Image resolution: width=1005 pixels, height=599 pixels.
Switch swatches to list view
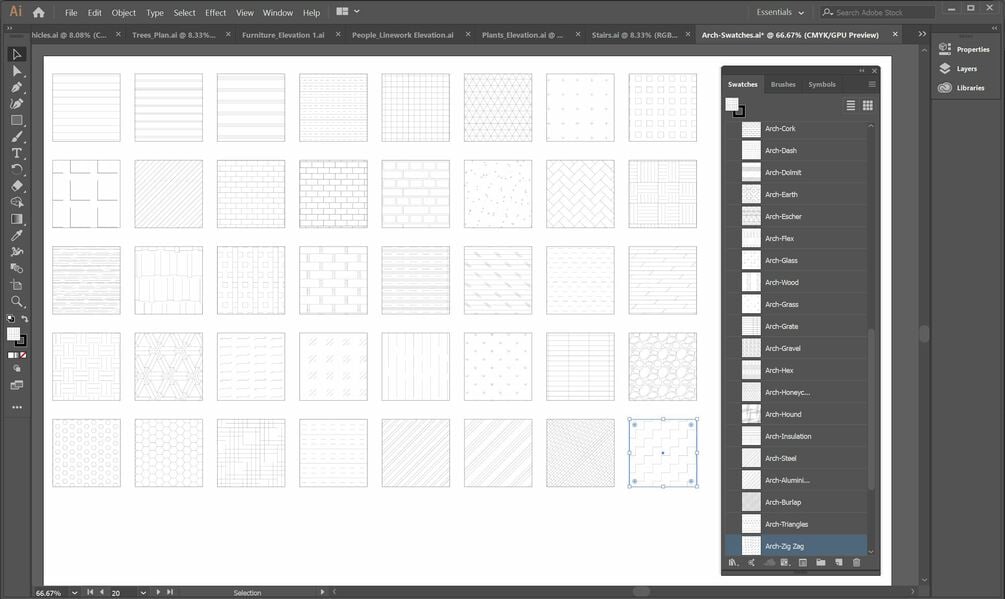point(851,106)
